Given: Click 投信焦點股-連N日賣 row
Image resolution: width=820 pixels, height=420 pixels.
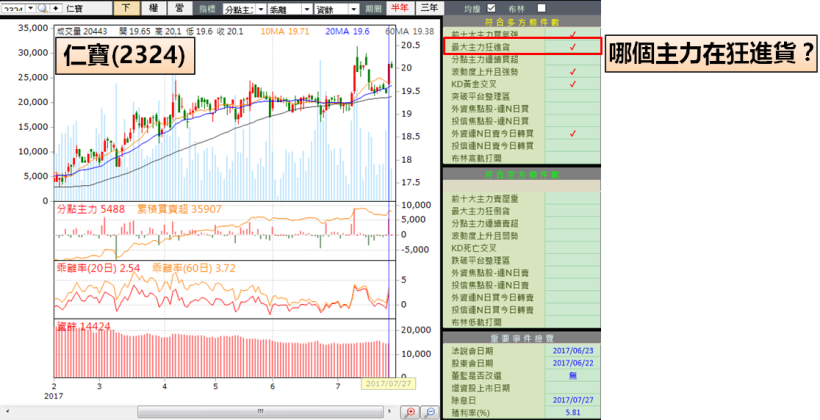Looking at the screenshot, I should pos(521,285).
